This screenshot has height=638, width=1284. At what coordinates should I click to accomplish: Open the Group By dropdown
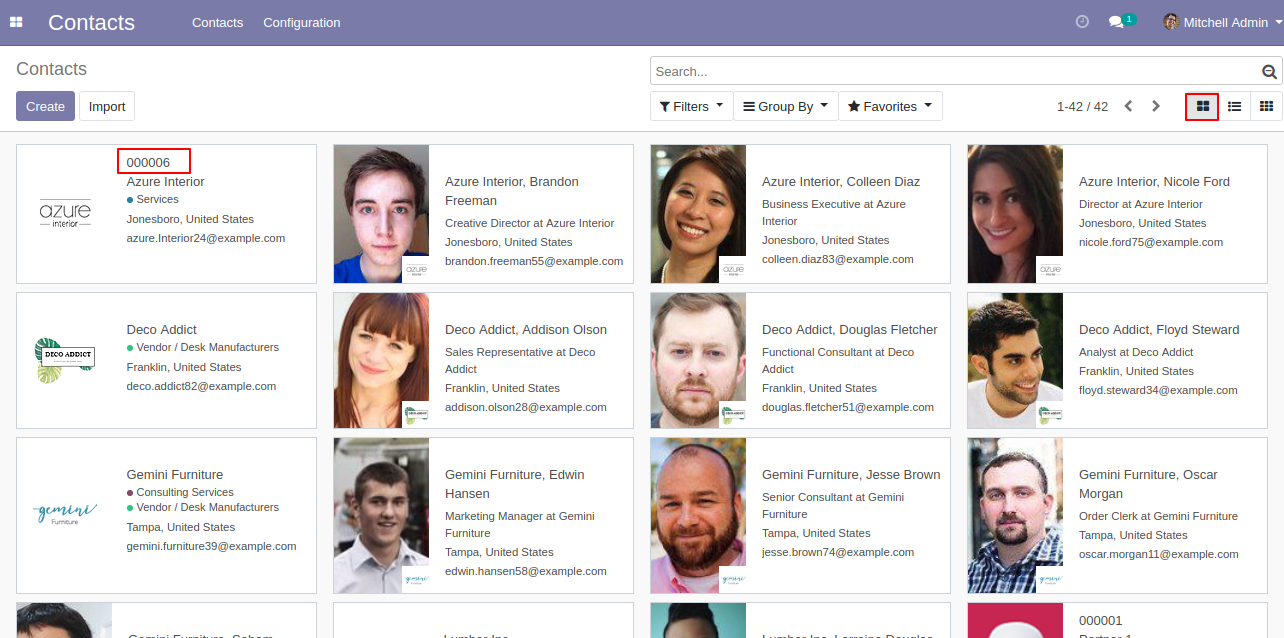(785, 106)
